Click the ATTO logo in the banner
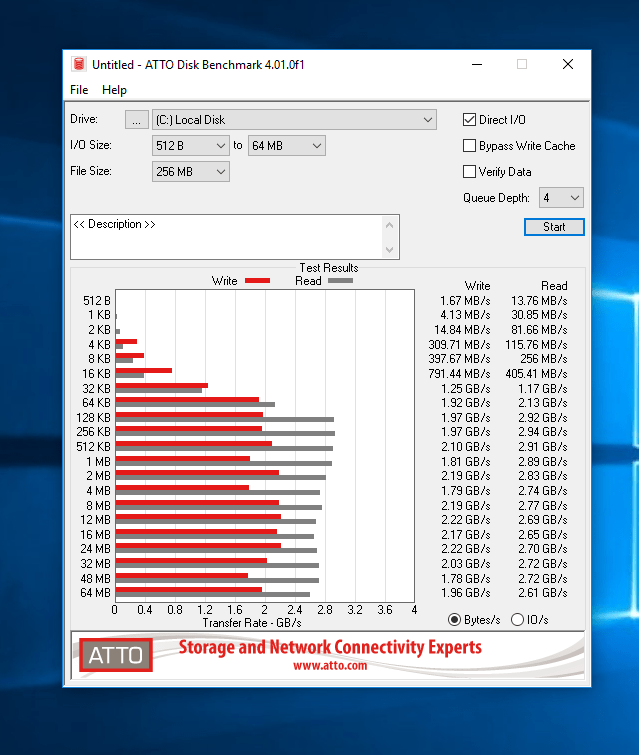Image resolution: width=639 pixels, height=755 pixels. pyautogui.click(x=116, y=656)
